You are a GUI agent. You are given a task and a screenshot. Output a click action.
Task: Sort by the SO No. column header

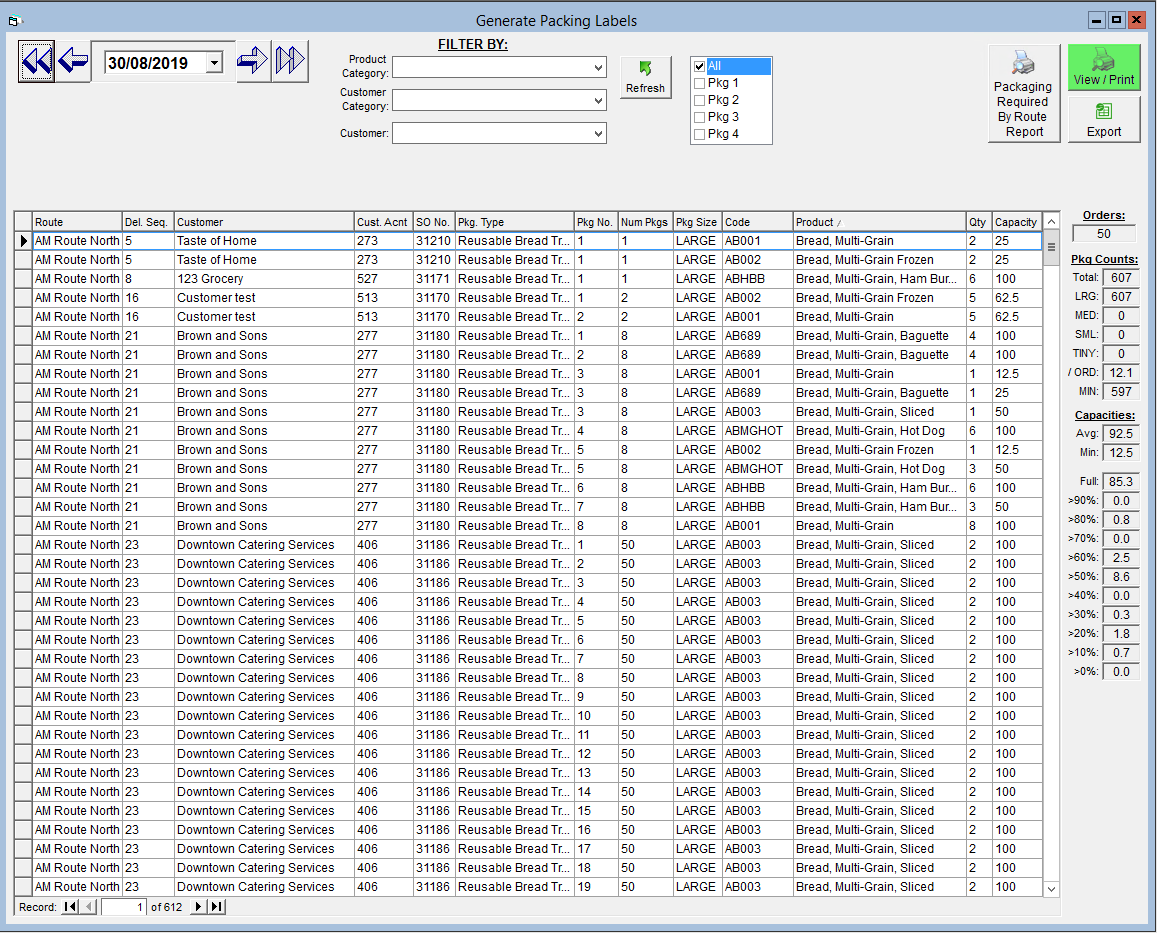[x=434, y=222]
